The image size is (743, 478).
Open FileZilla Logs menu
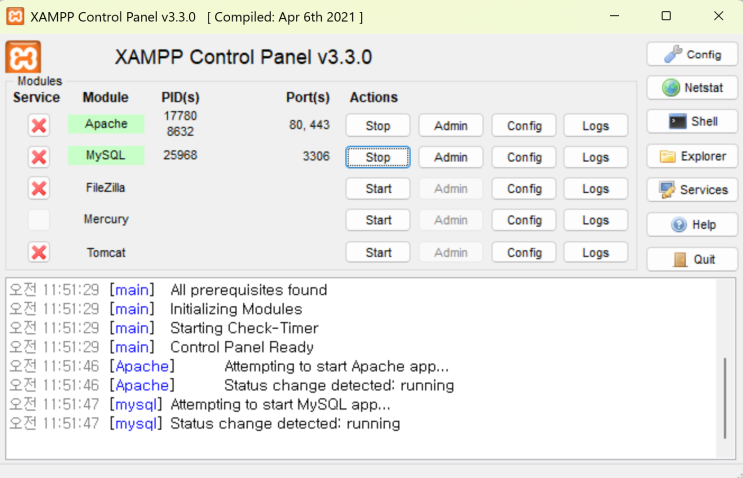pyautogui.click(x=596, y=189)
